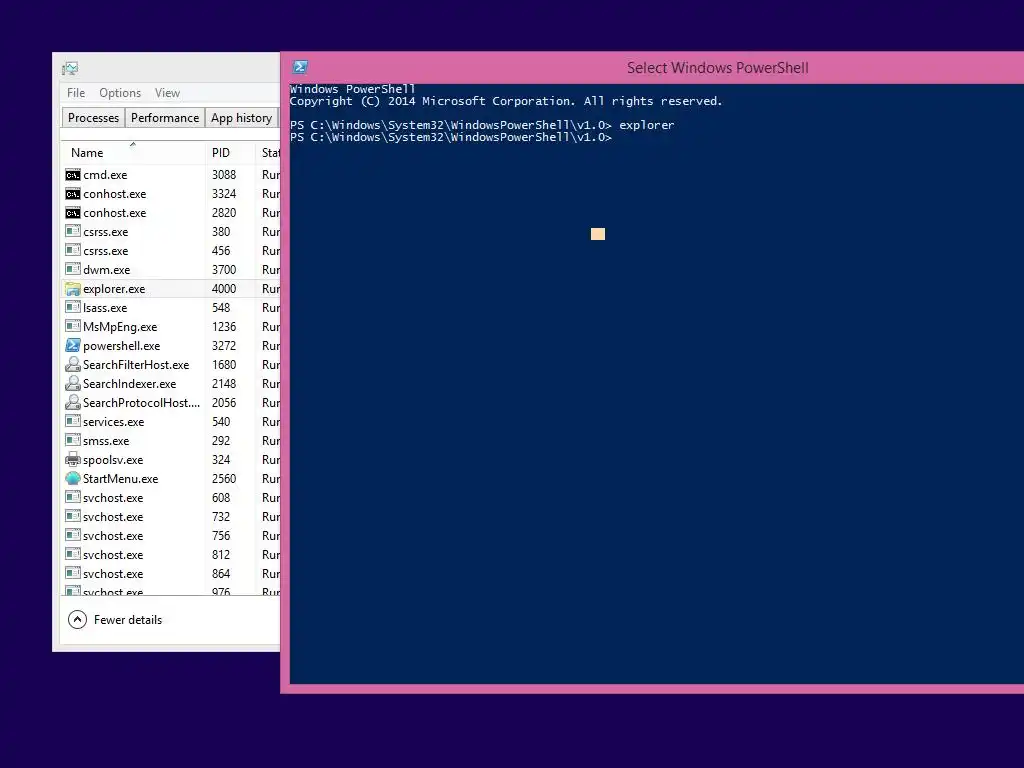Click the smss.exe process icon
1024x768 pixels.
pyautogui.click(x=72, y=440)
